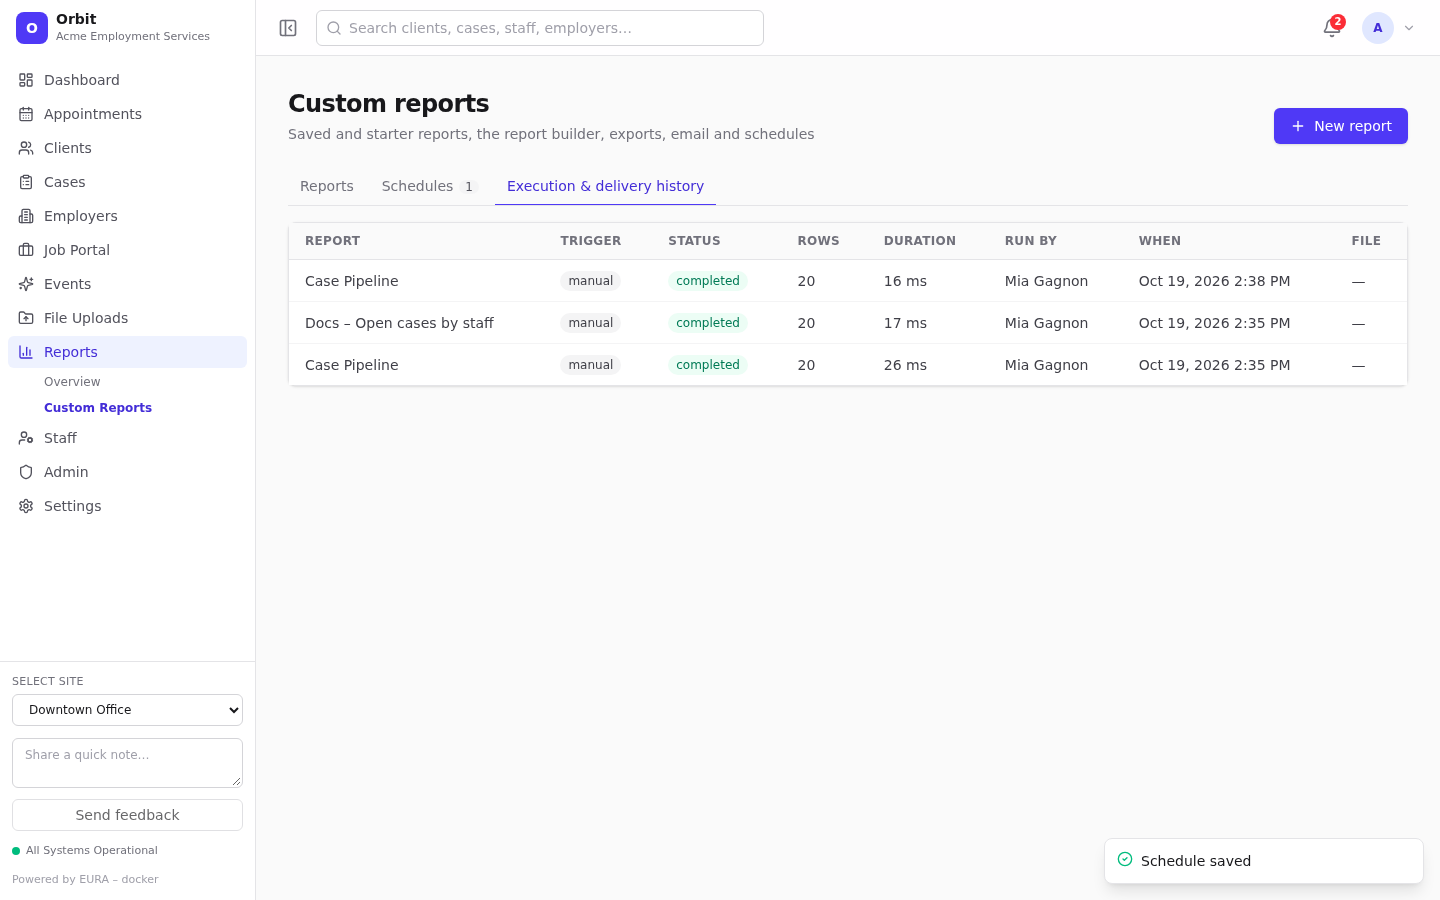The height and width of the screenshot is (900, 1440).
Task: Click the user avatar labeled A
Action: tap(1378, 28)
